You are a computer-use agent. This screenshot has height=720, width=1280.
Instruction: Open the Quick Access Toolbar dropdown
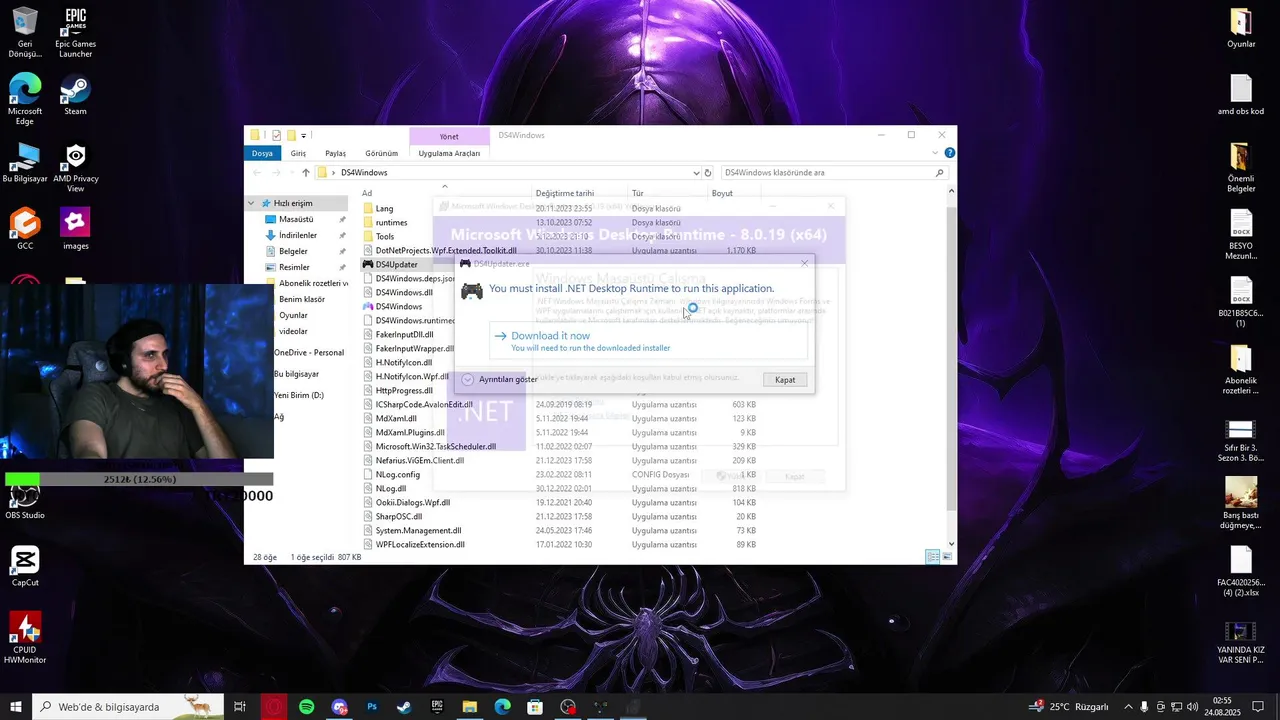click(303, 135)
